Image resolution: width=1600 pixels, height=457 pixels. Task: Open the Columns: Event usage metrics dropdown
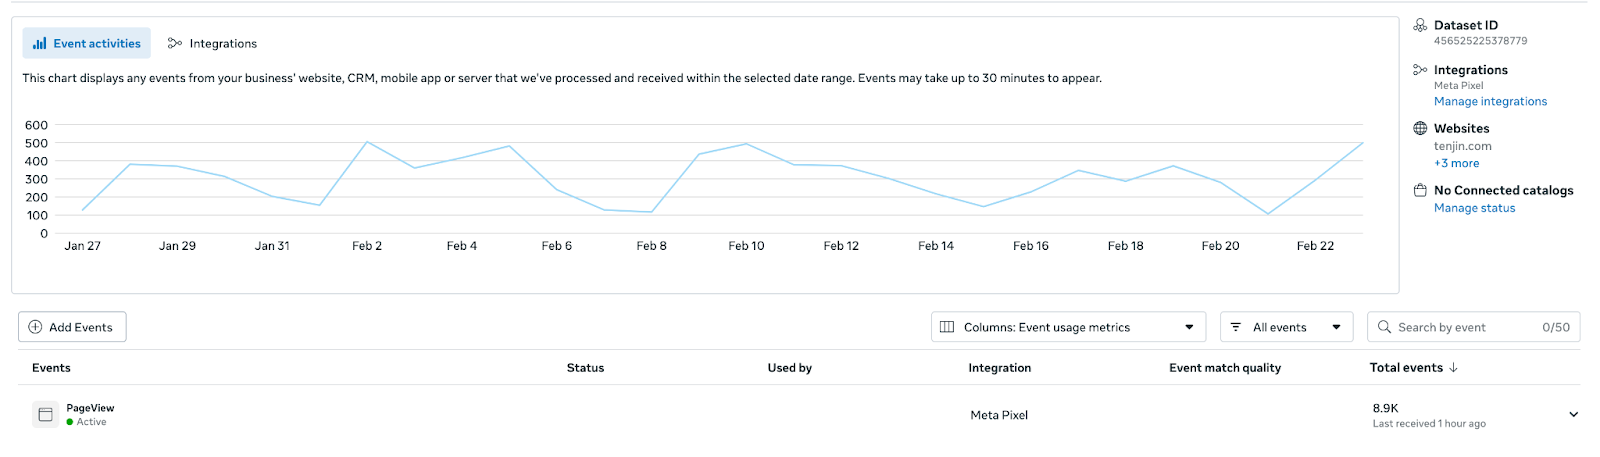pos(1068,327)
